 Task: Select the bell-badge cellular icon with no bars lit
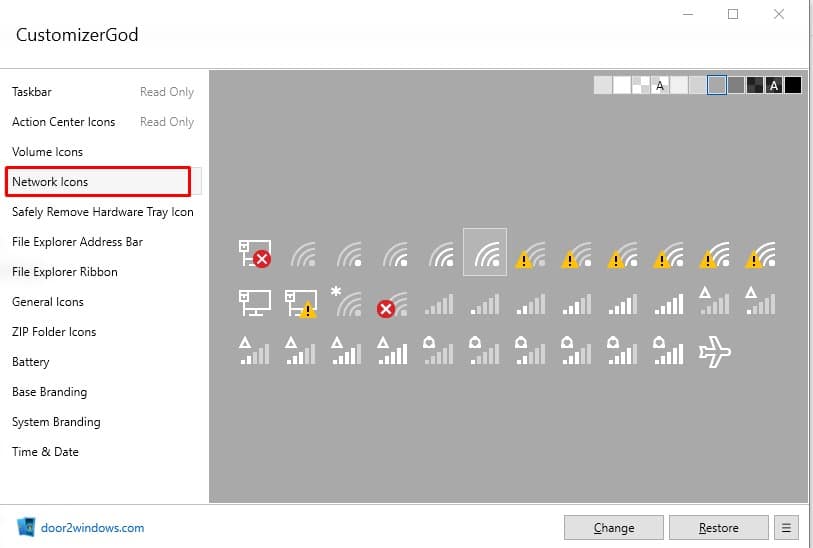pos(439,350)
